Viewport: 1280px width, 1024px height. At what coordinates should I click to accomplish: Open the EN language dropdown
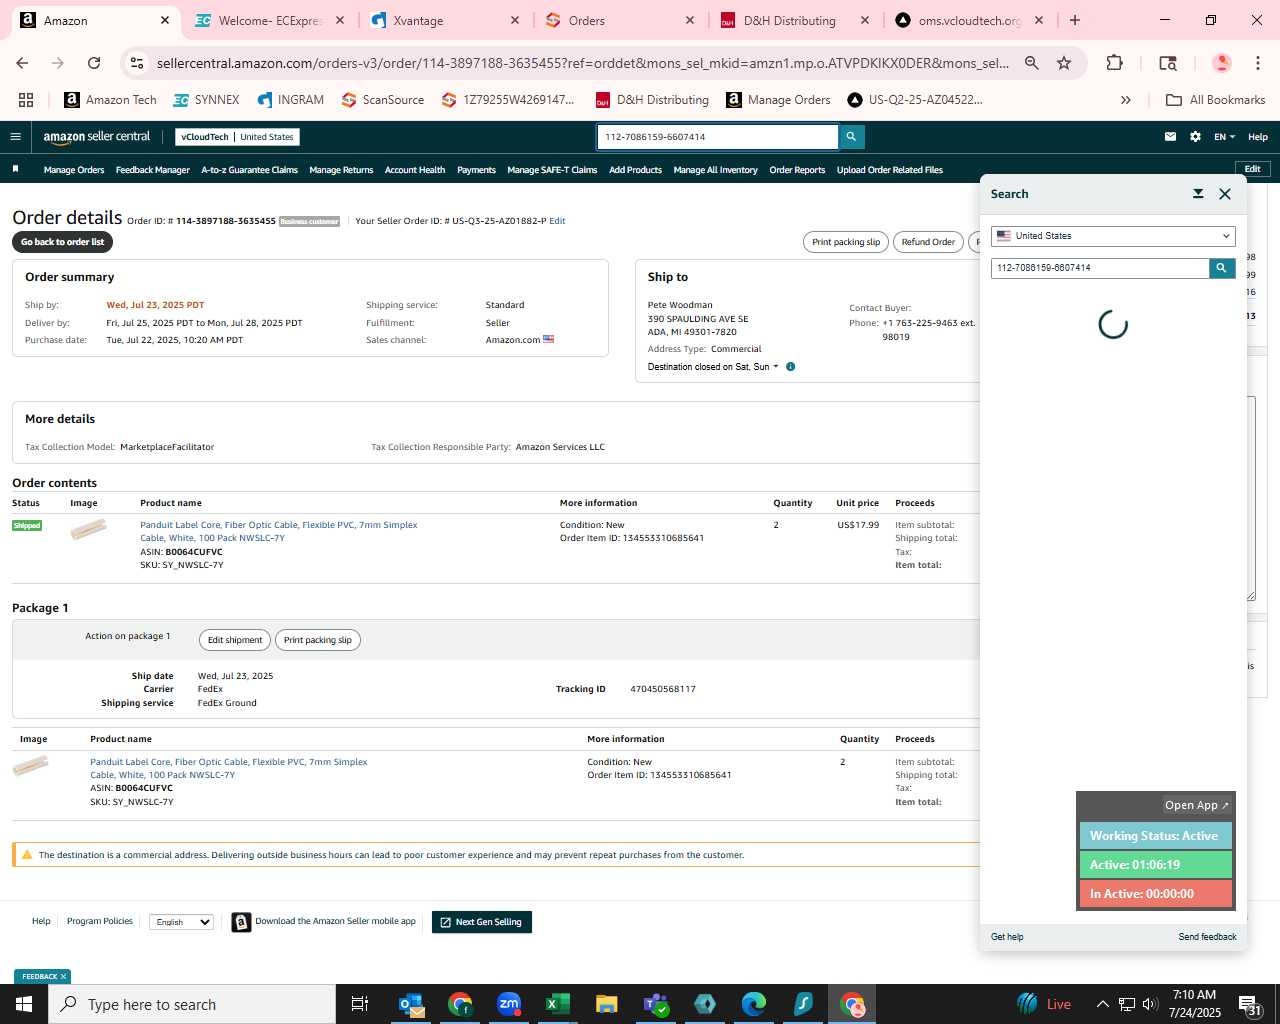click(x=1224, y=137)
